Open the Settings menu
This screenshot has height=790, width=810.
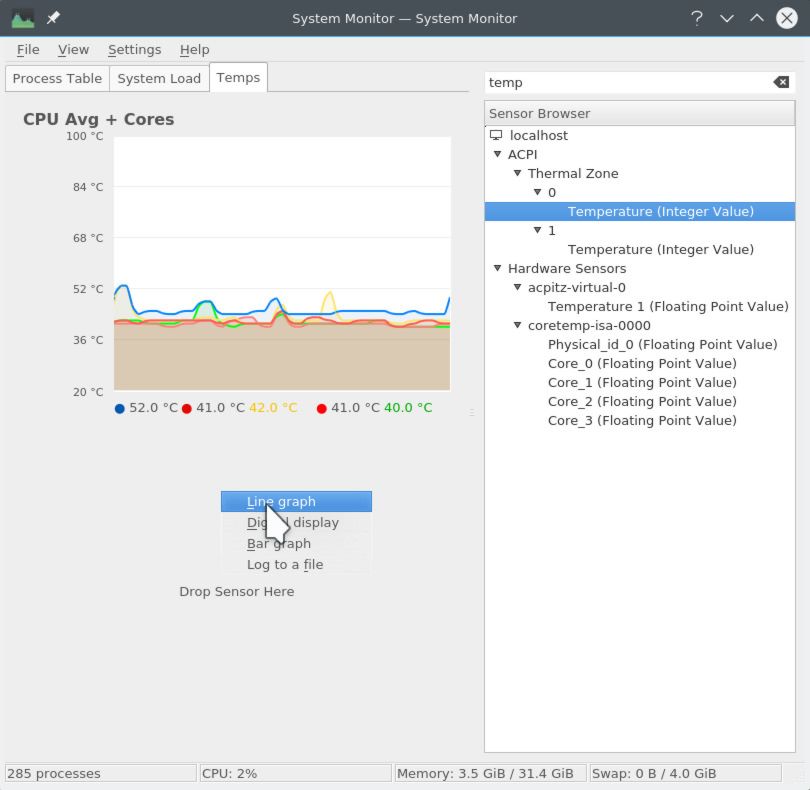point(134,50)
